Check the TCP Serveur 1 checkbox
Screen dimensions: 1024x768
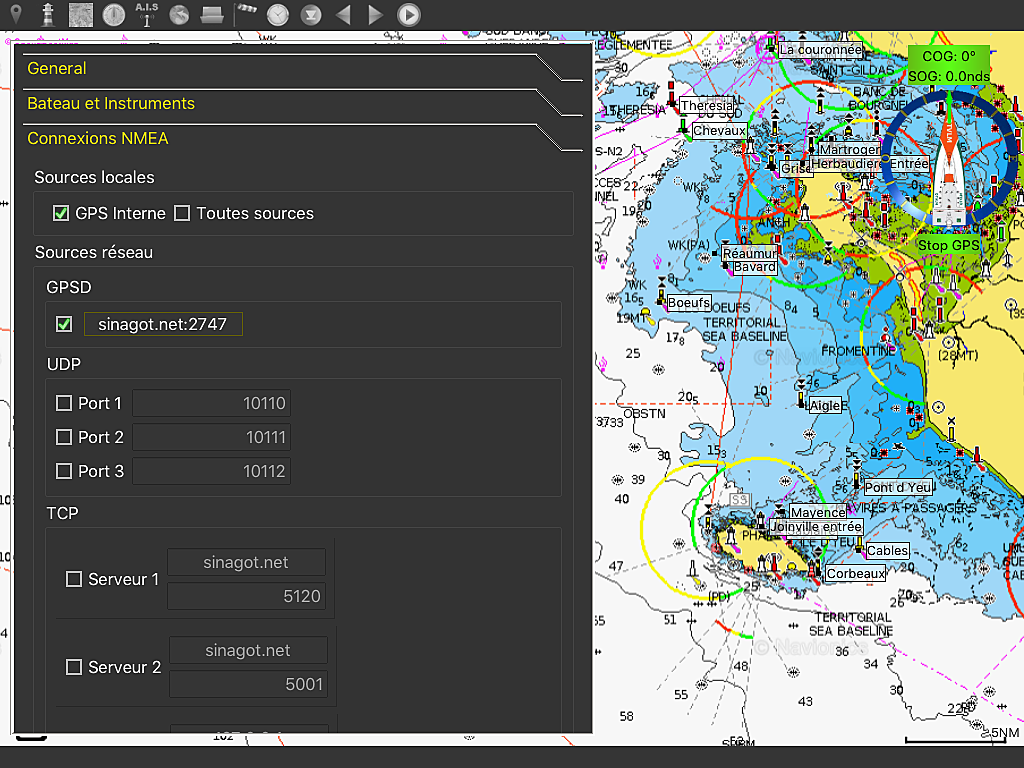(74, 579)
